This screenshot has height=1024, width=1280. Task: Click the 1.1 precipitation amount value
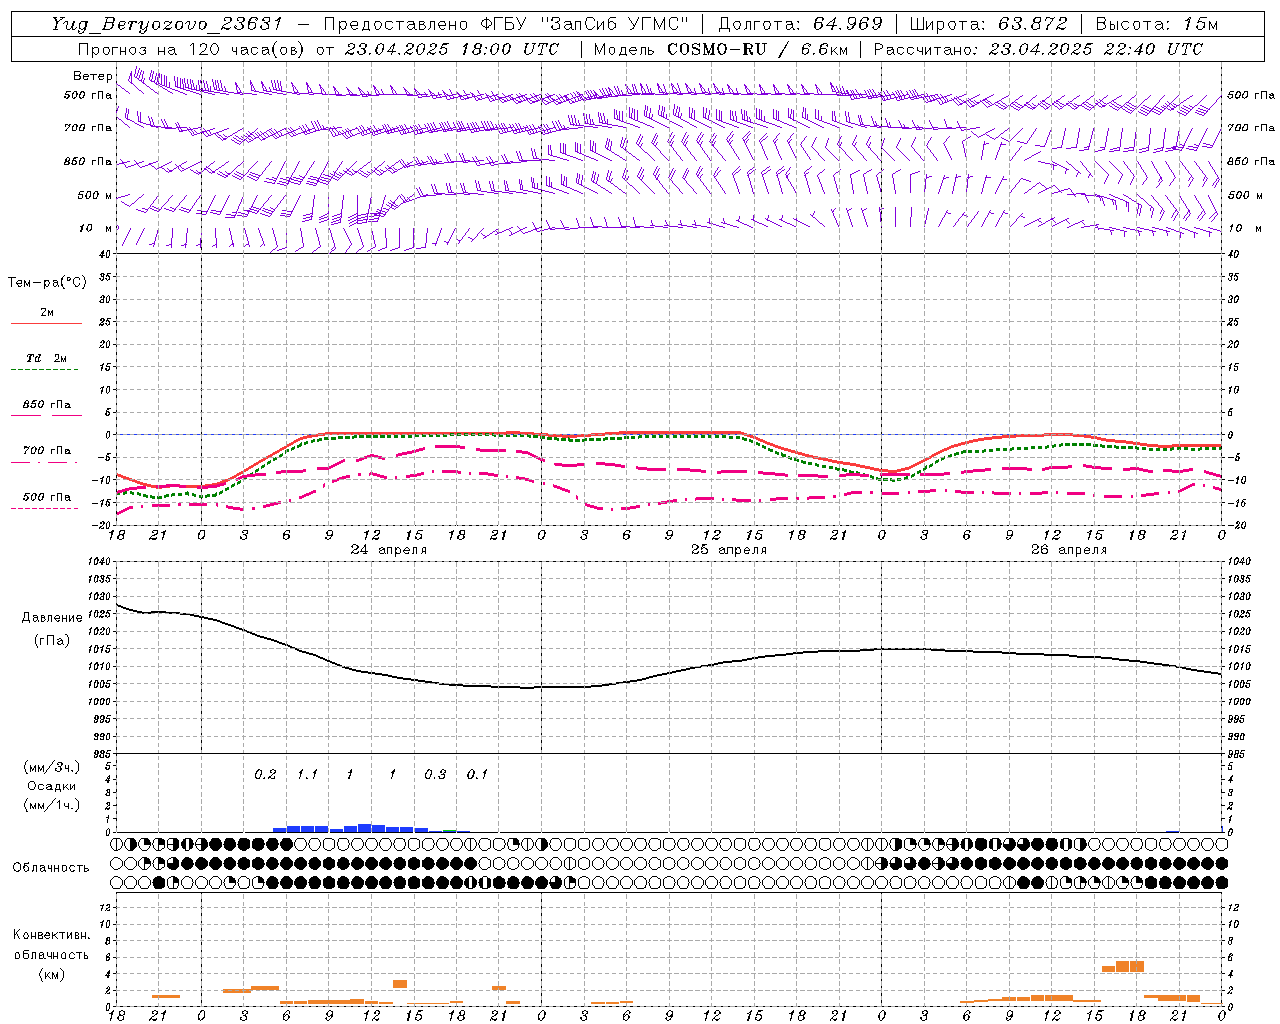tap(307, 775)
